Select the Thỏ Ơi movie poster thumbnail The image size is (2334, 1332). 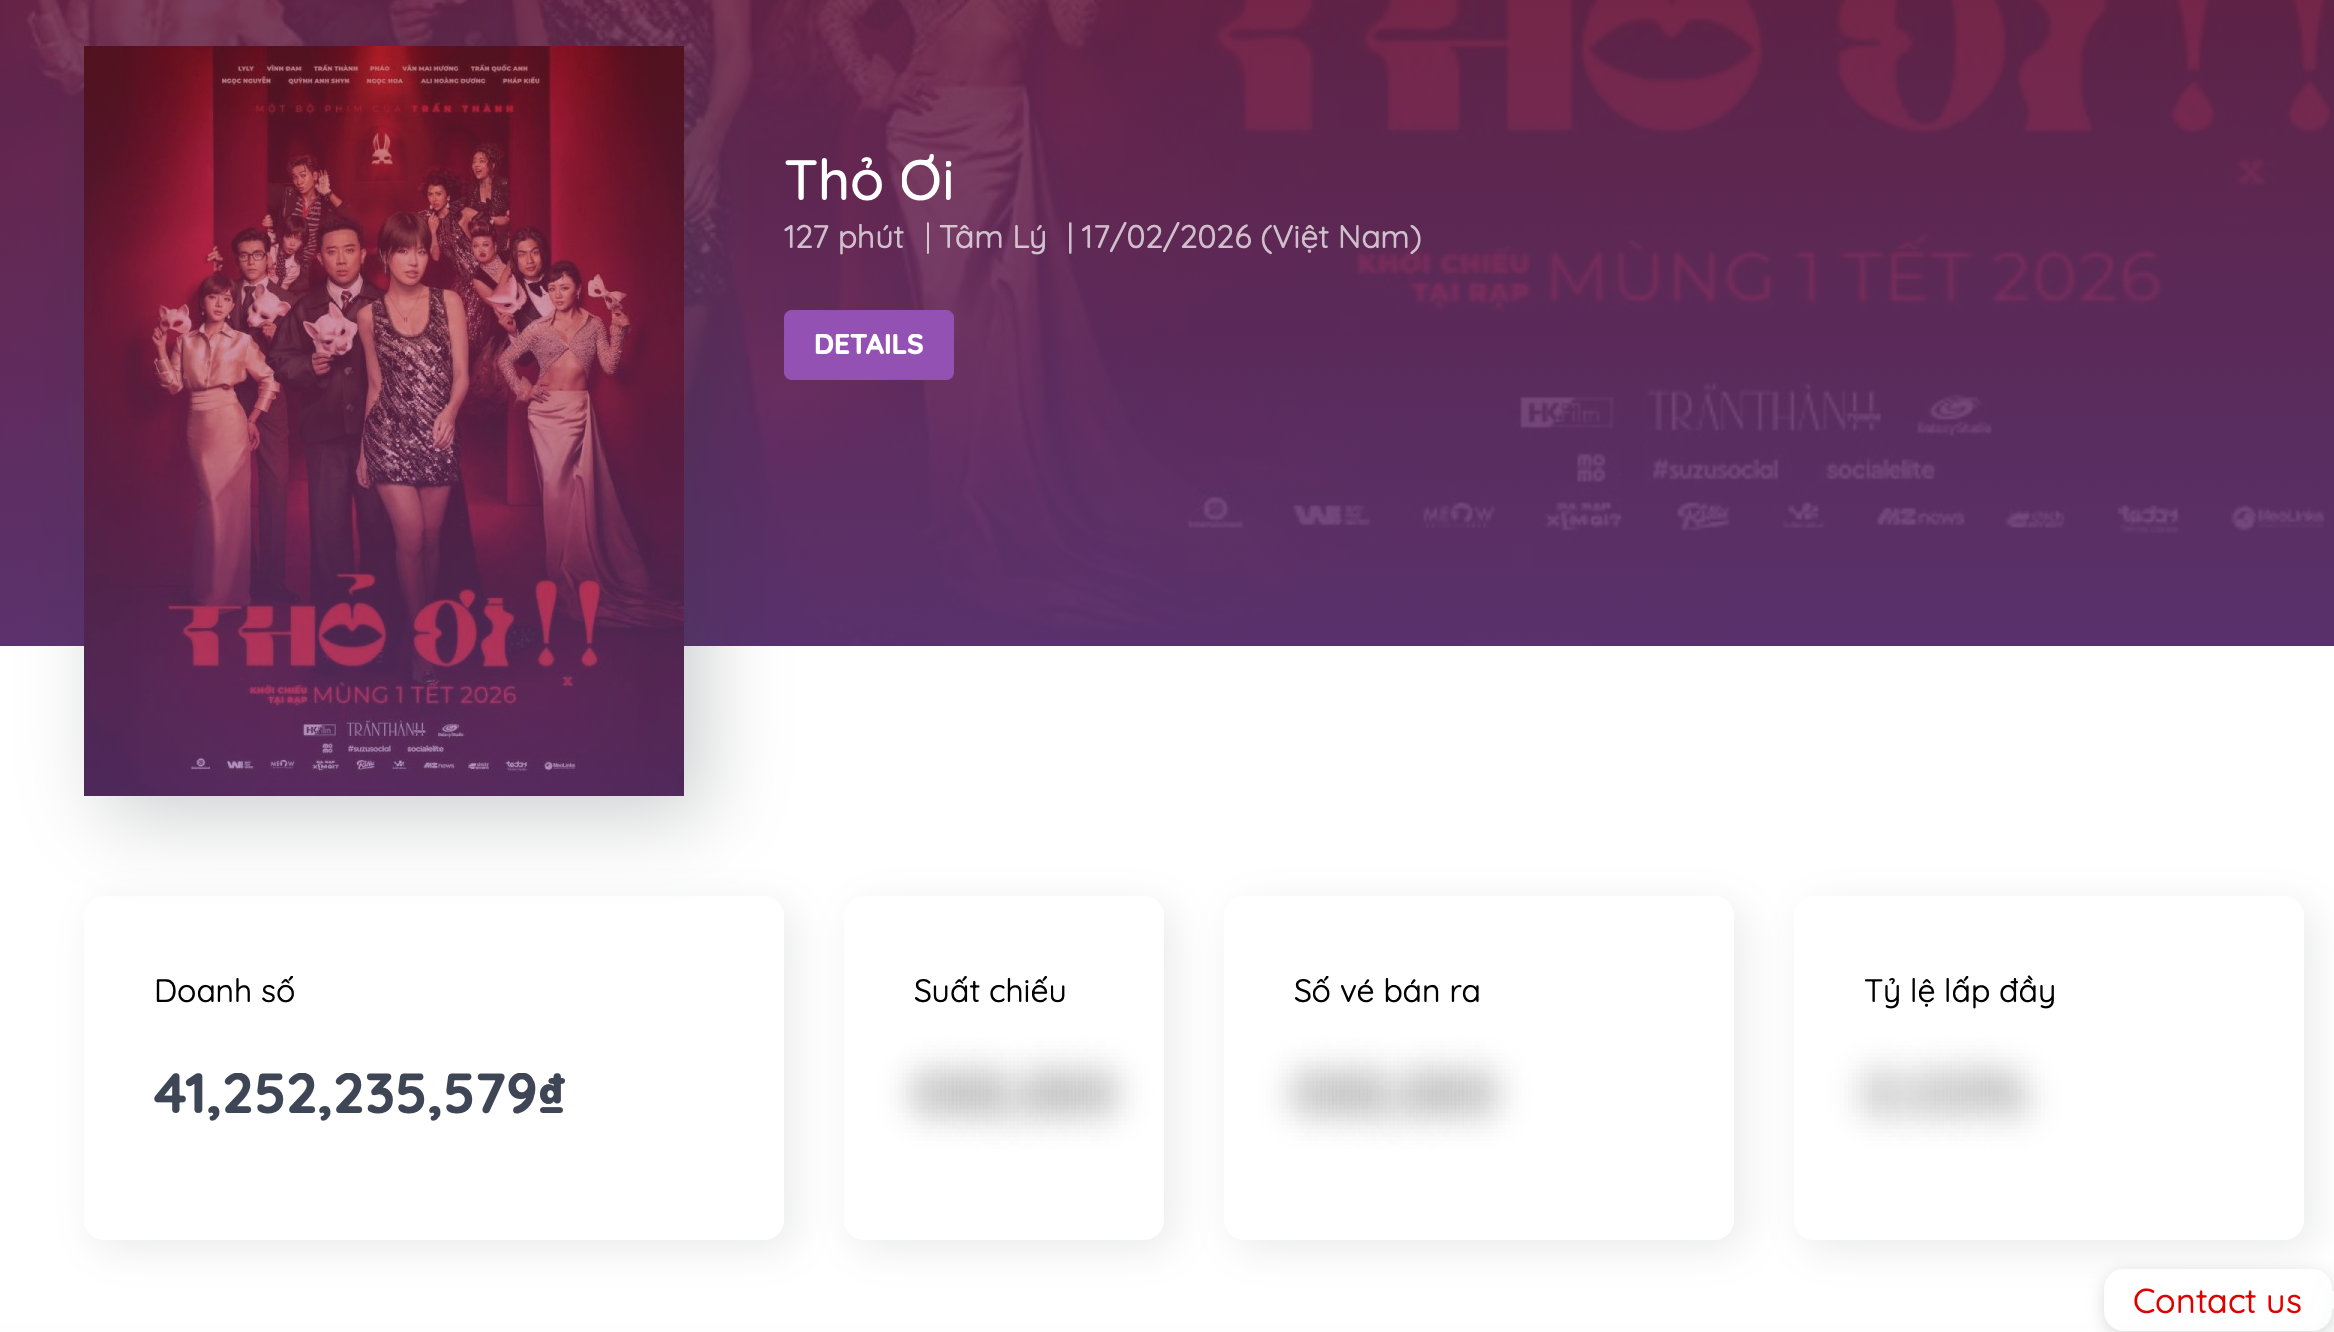(x=384, y=421)
